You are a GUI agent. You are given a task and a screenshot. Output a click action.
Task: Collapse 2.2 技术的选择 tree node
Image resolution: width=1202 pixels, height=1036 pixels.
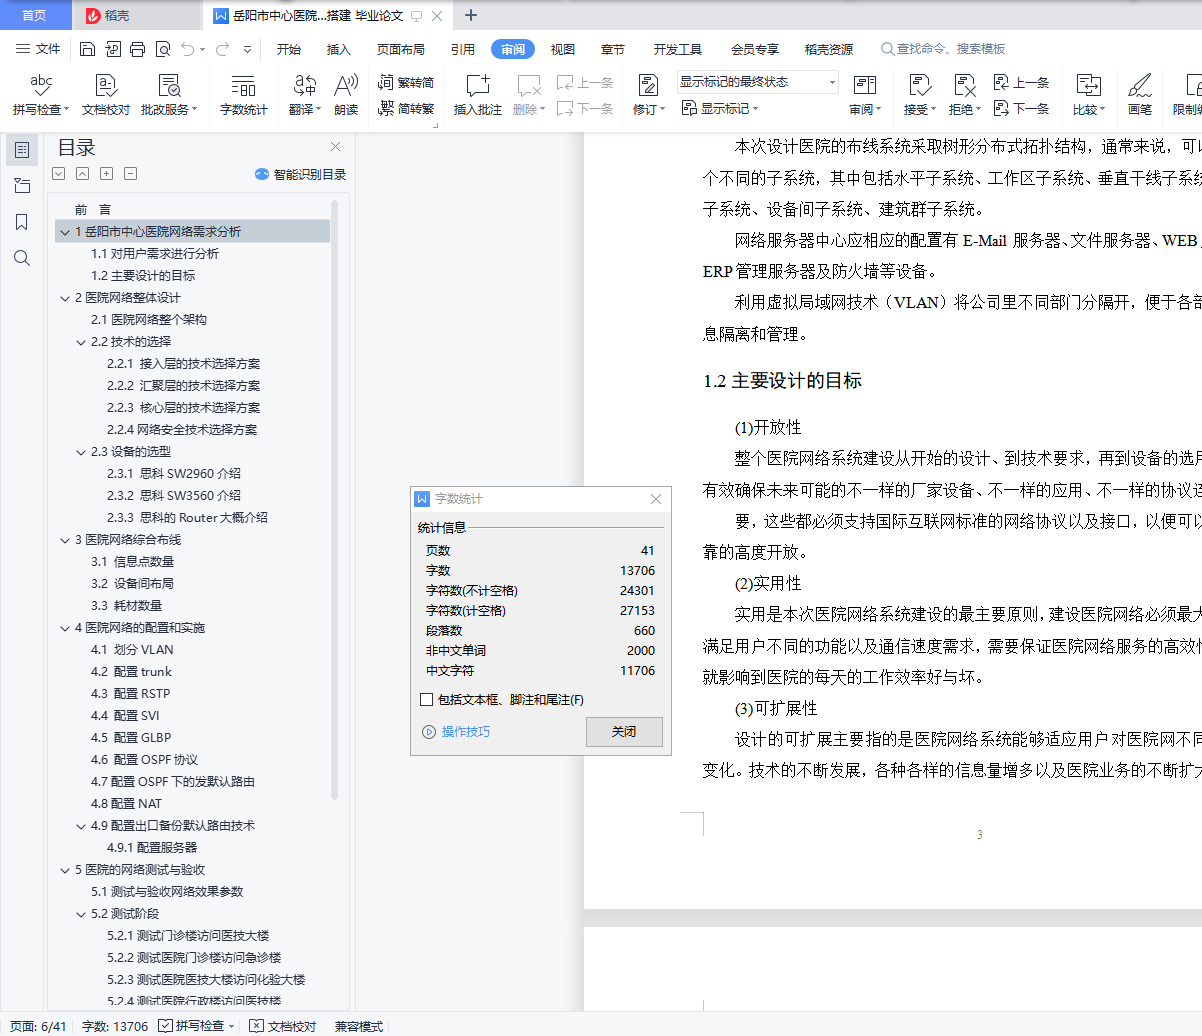point(81,342)
